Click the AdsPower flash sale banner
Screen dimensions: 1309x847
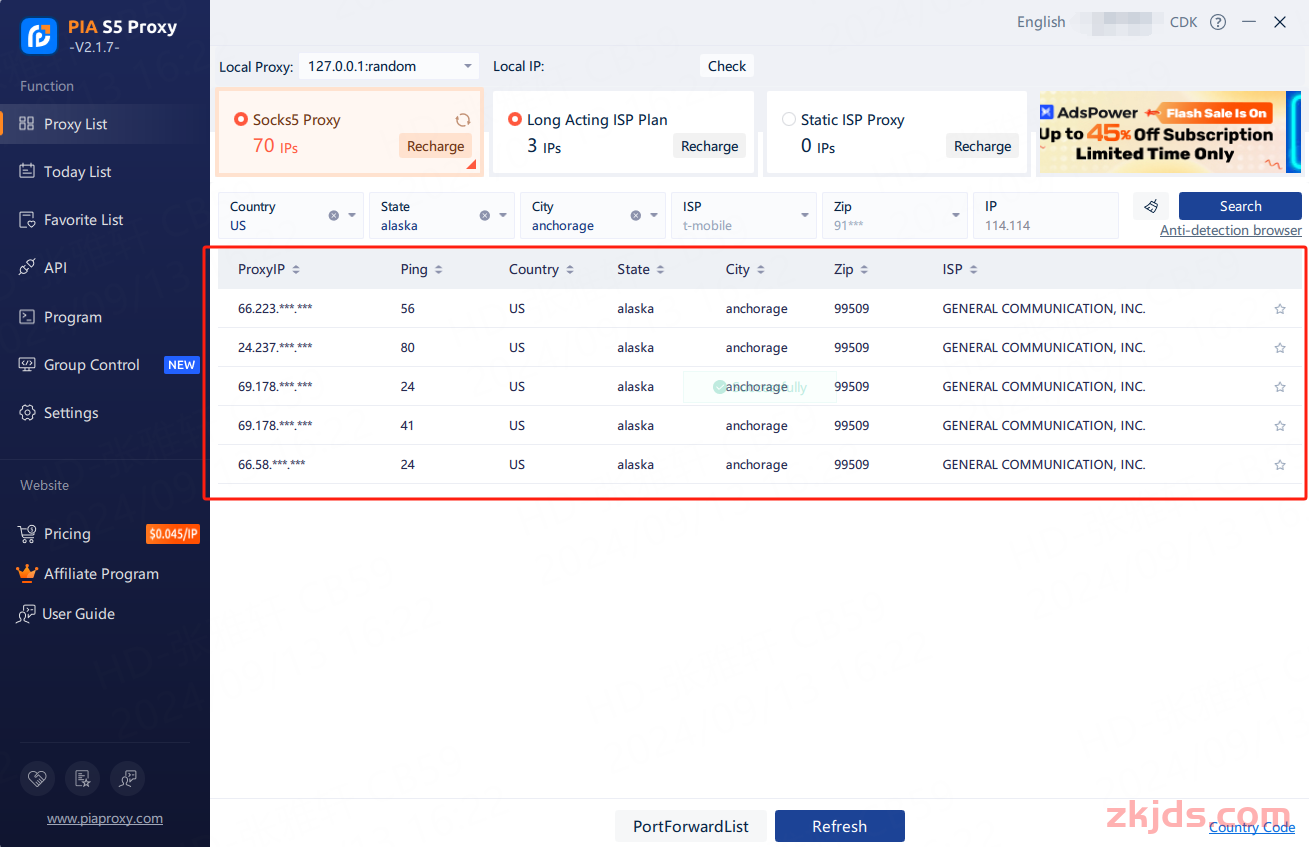click(x=1170, y=133)
